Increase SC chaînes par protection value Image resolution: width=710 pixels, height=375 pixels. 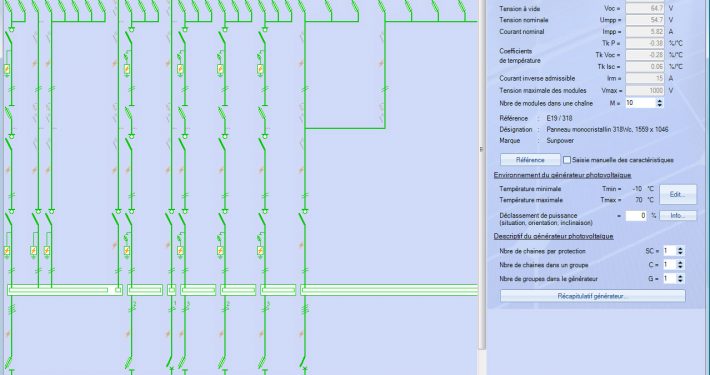680,249
